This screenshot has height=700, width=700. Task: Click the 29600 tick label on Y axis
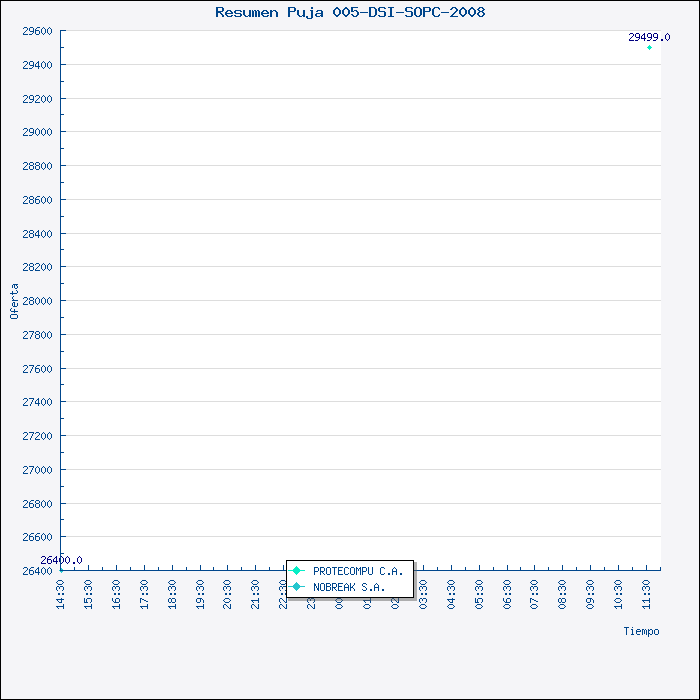(37, 31)
